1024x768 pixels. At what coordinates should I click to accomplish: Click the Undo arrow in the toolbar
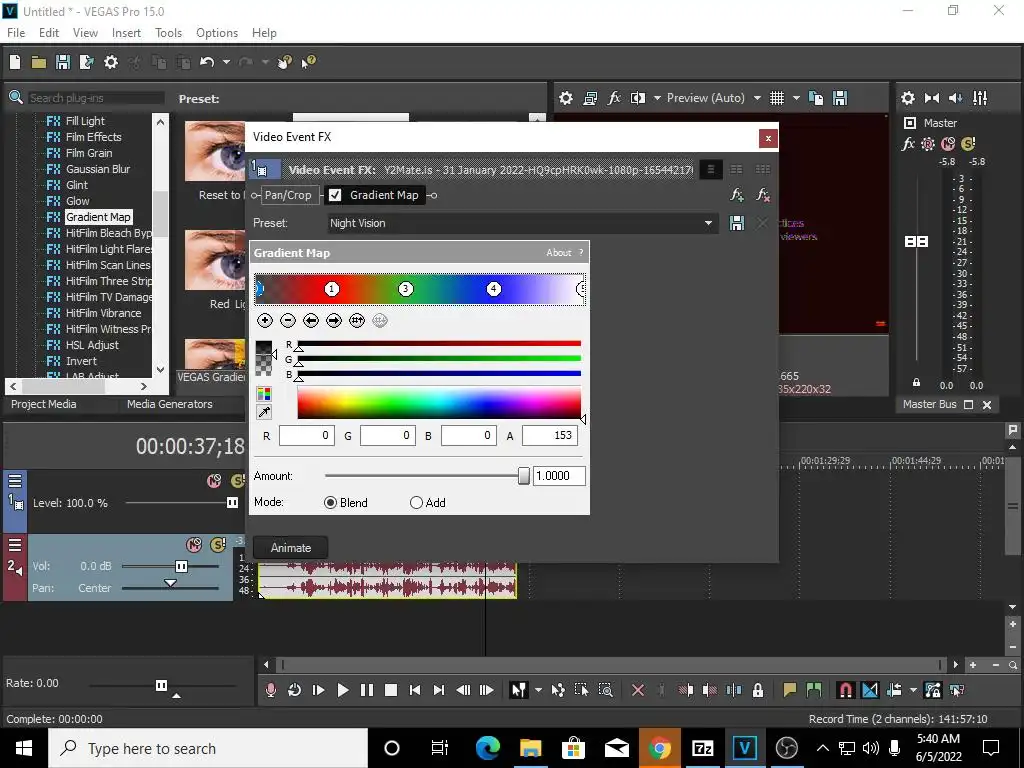[207, 62]
